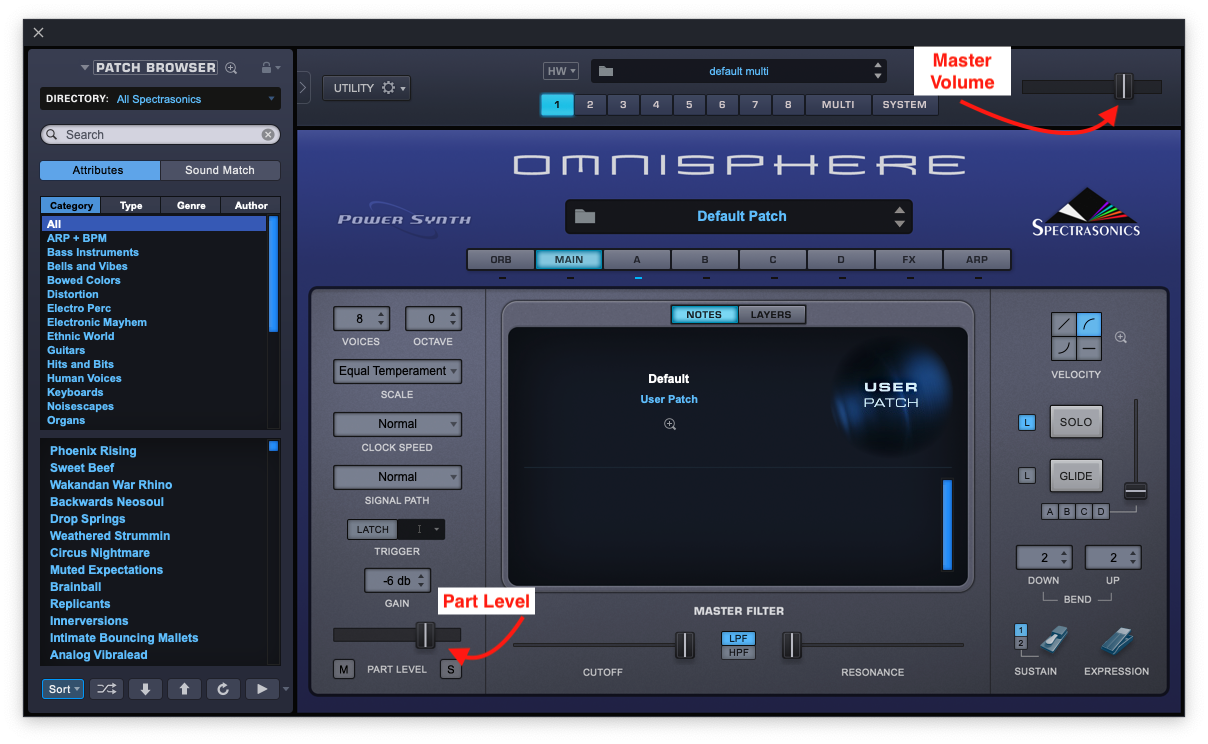The width and height of the screenshot is (1208, 744).
Task: Click the Shuffle patches icon
Action: [106, 689]
